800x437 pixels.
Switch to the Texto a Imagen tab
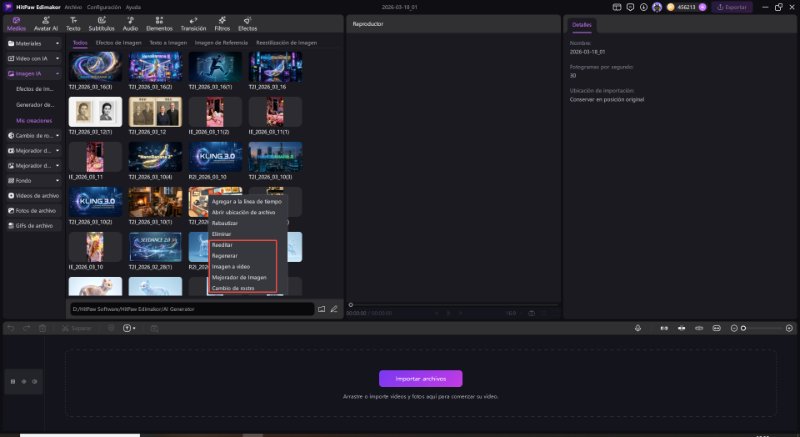pyautogui.click(x=167, y=43)
